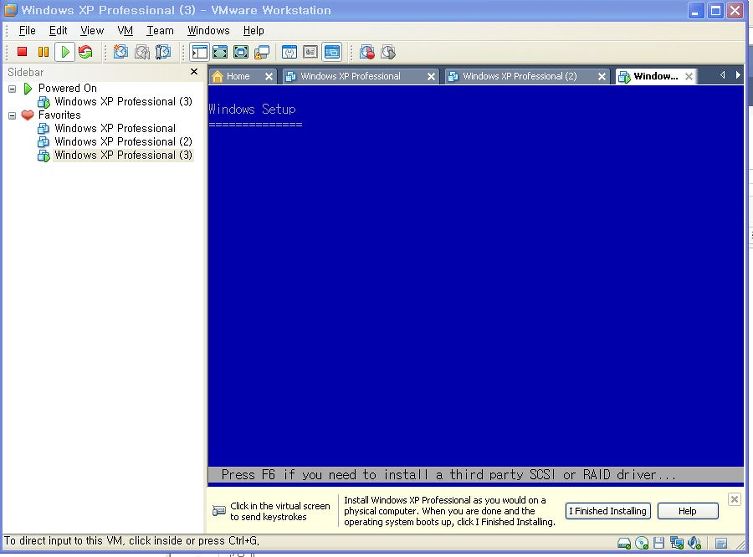Click the VMware icon in the title bar
753x557 pixels.
click(10, 10)
